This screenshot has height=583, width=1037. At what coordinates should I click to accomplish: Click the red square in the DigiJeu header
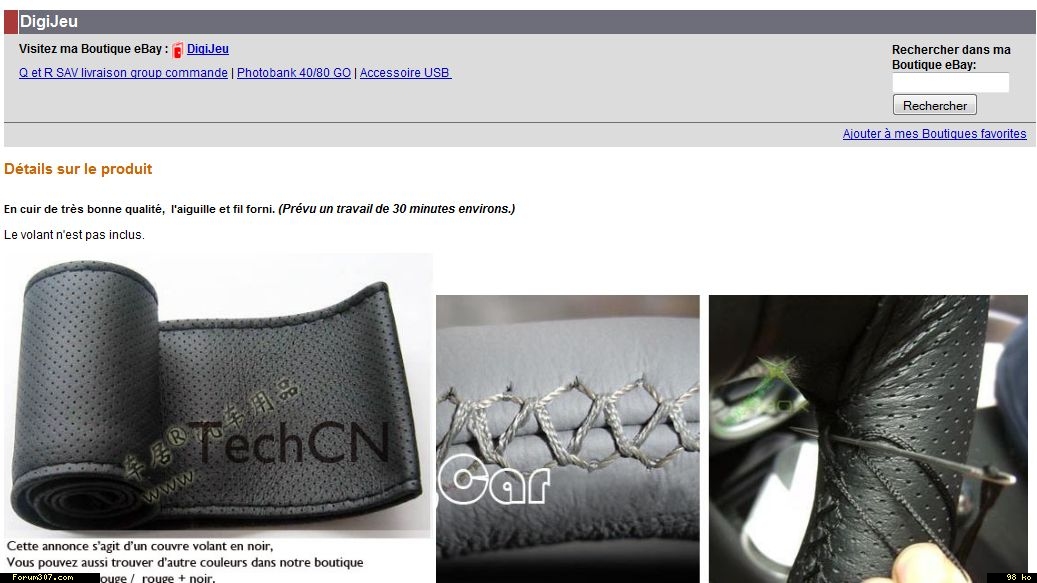11,22
